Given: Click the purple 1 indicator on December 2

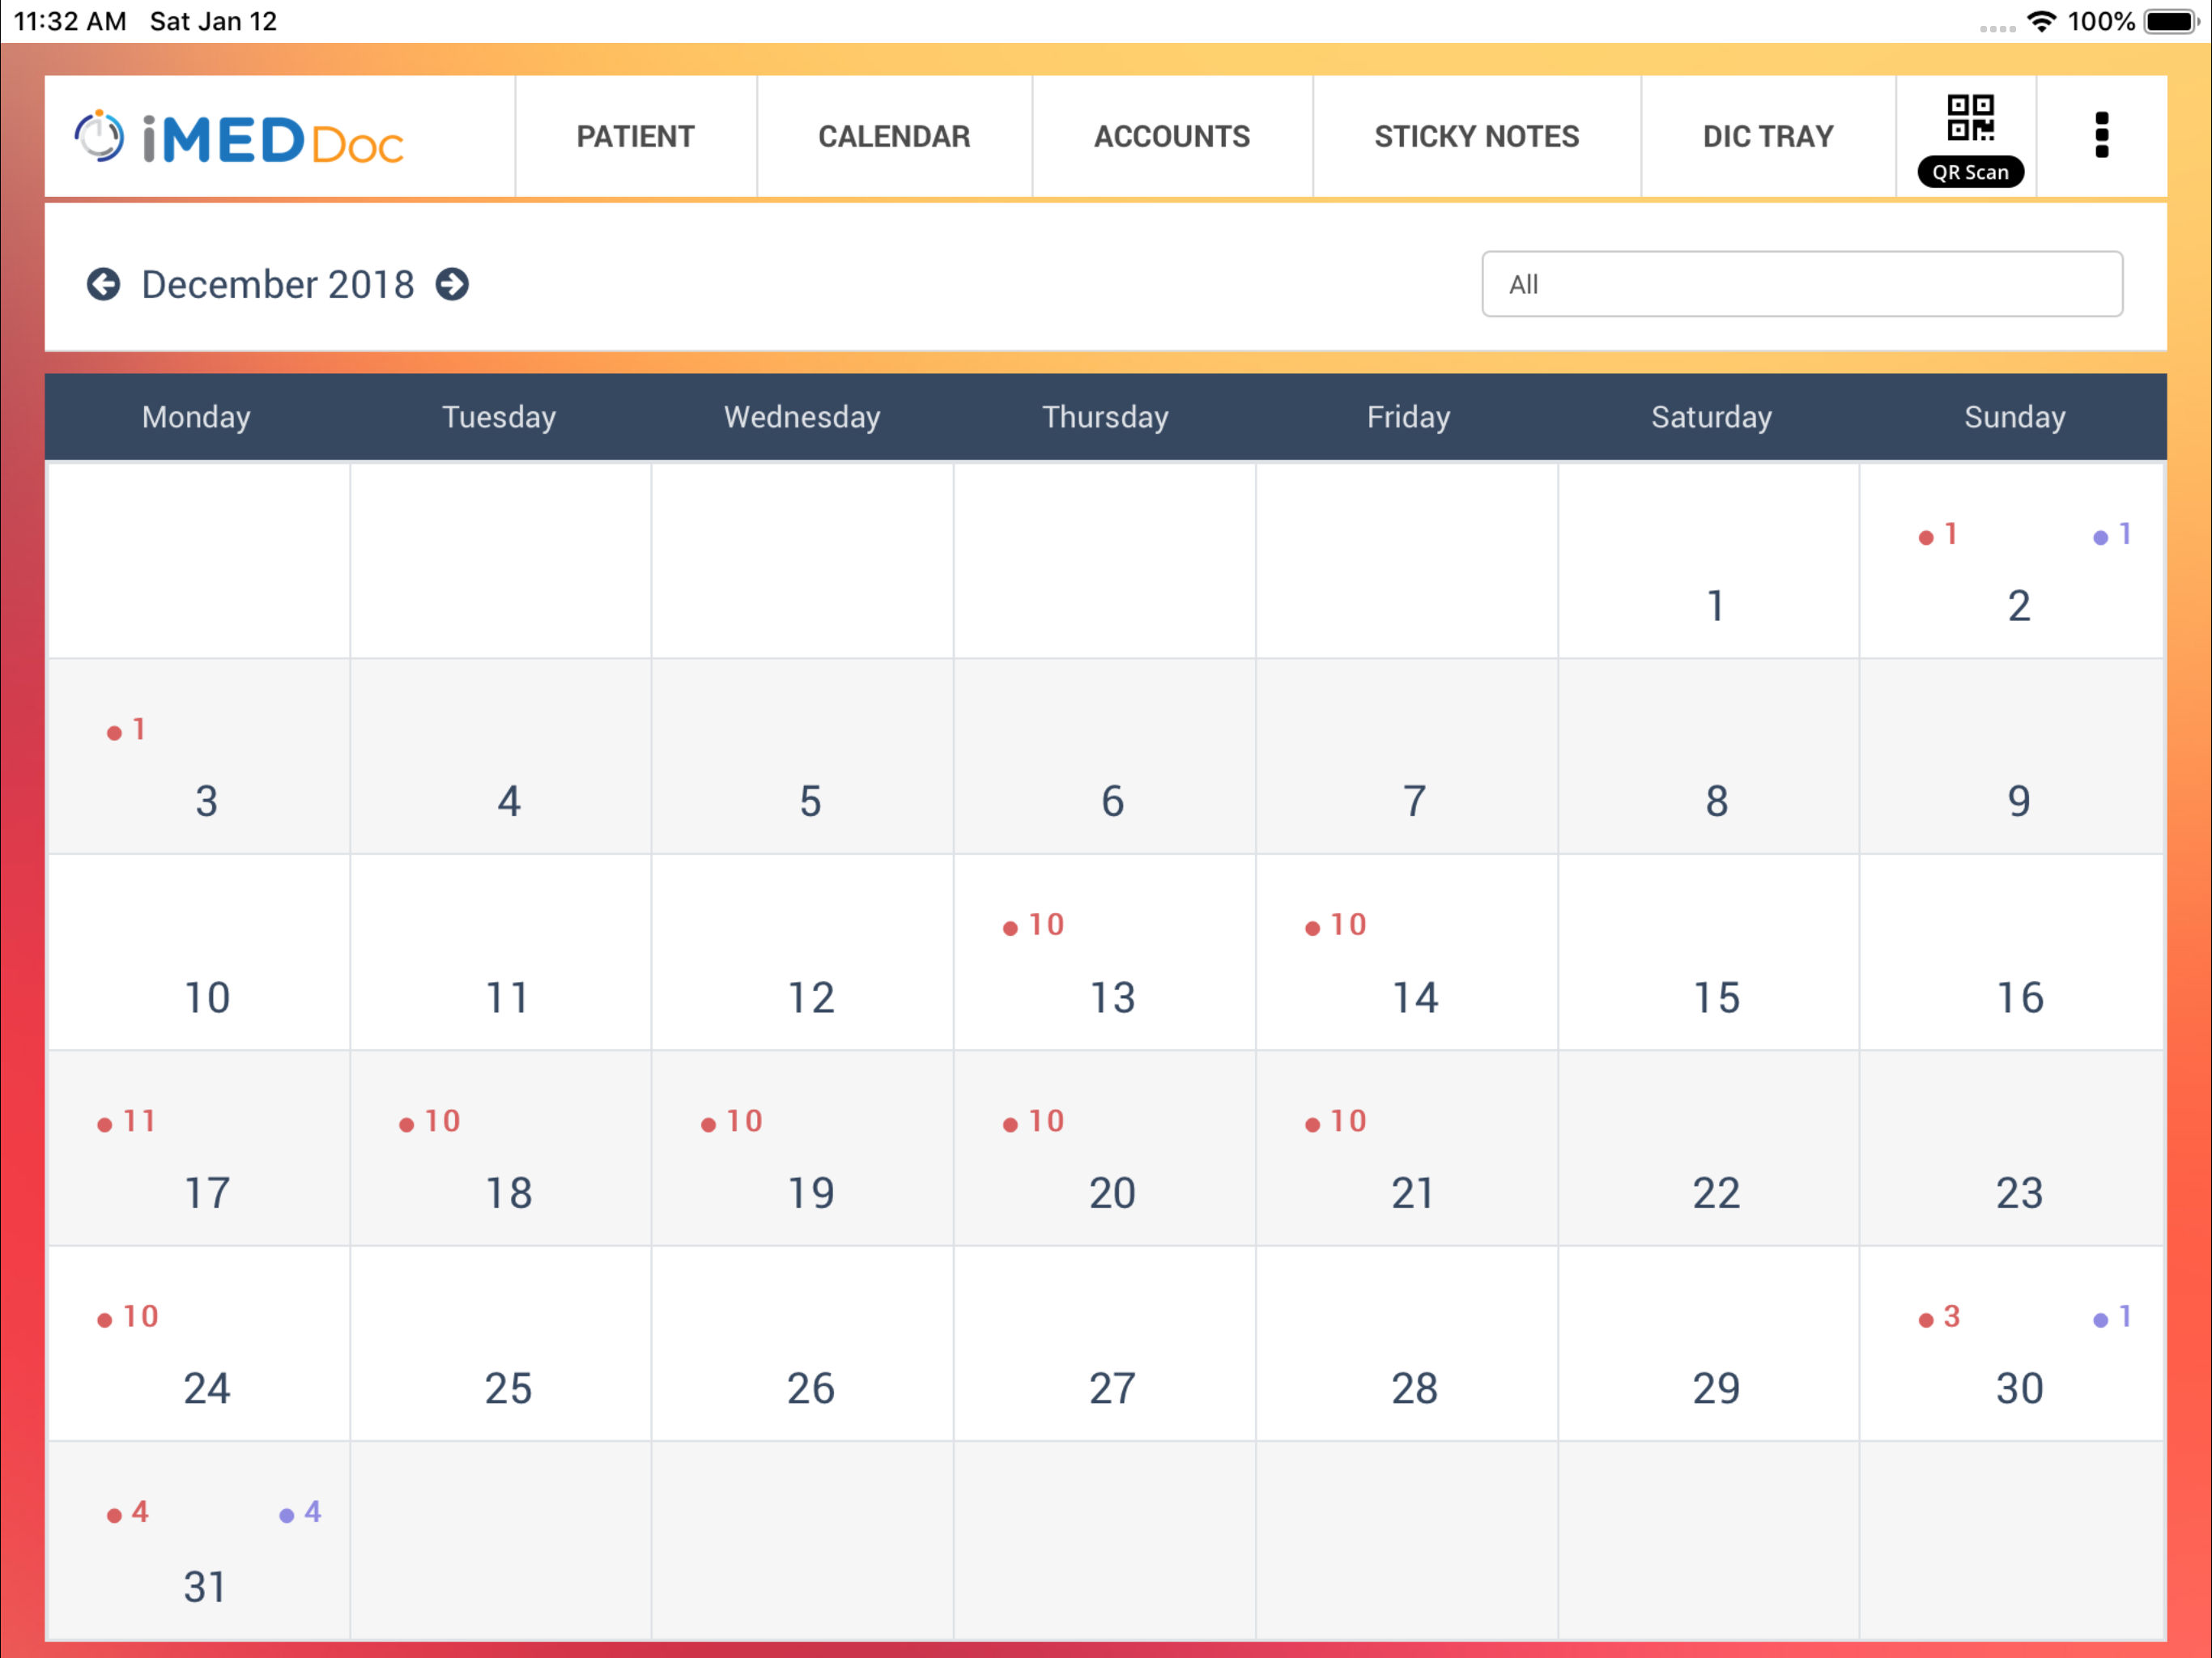Looking at the screenshot, I should coord(2112,535).
